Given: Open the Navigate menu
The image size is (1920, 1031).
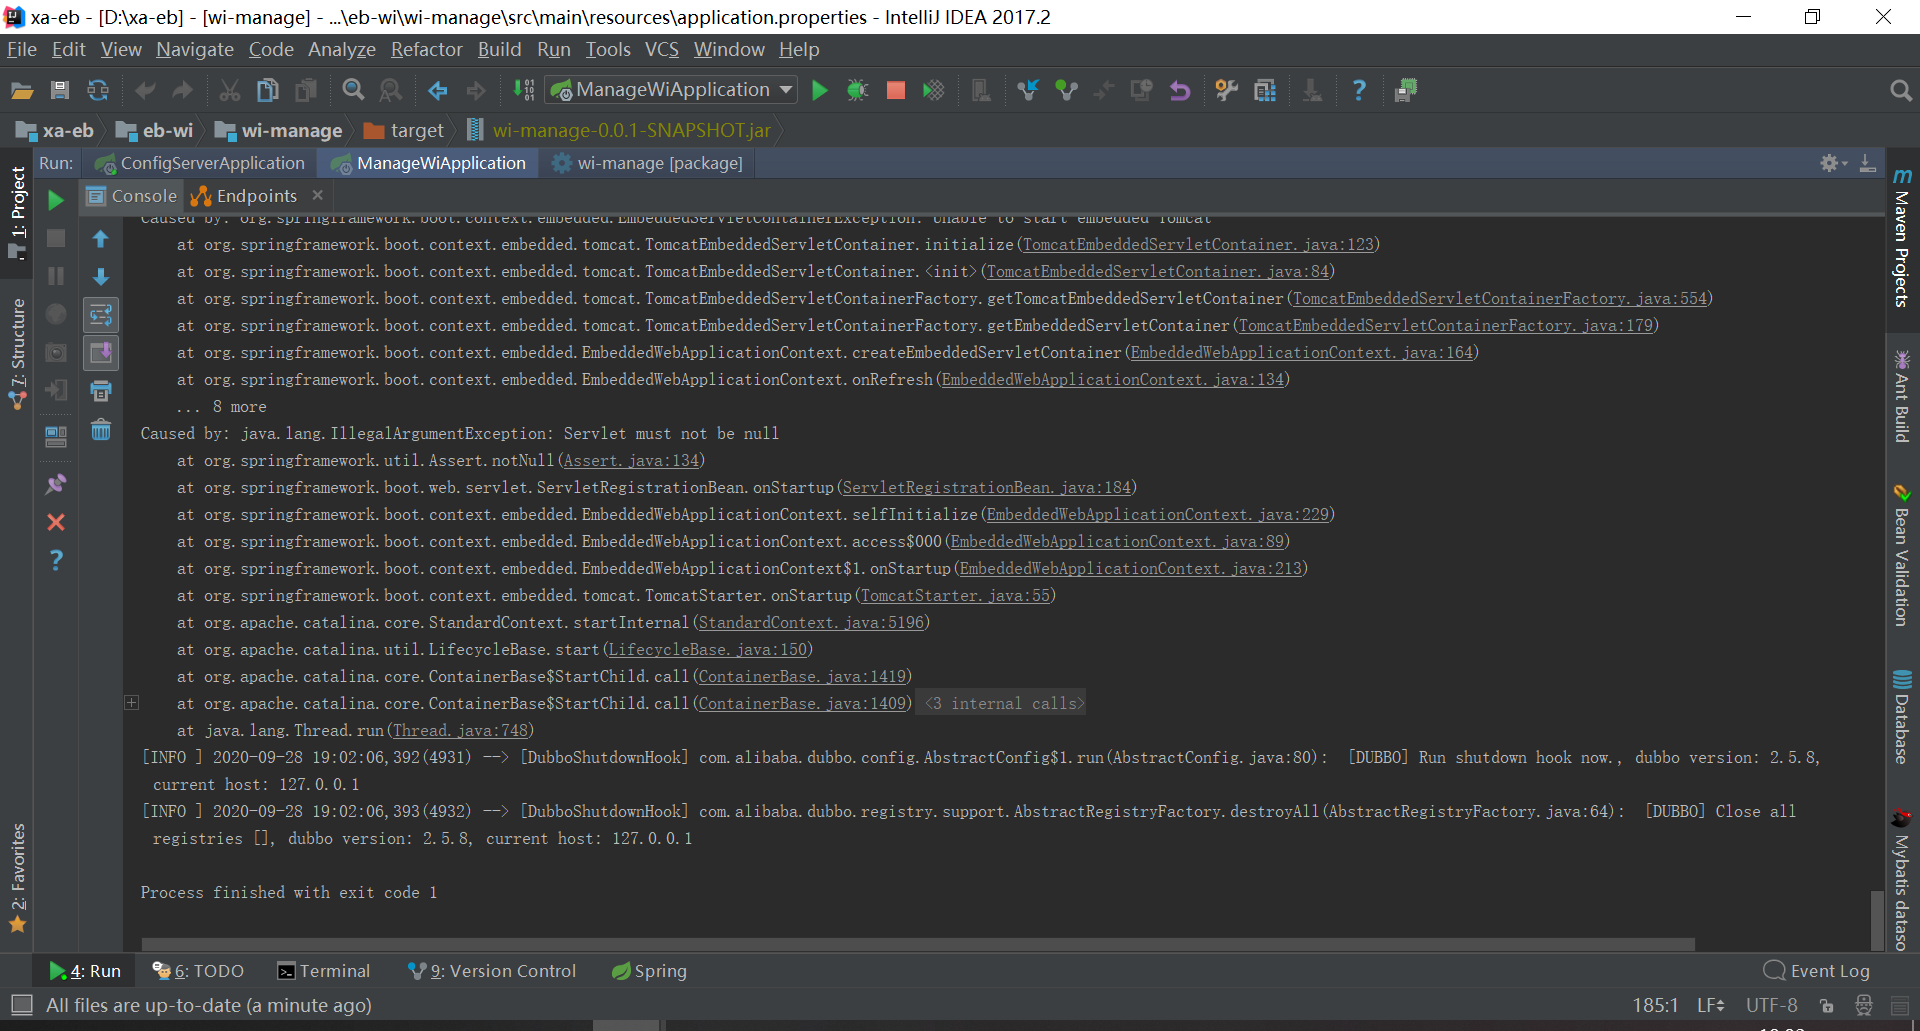Looking at the screenshot, I should [195, 49].
